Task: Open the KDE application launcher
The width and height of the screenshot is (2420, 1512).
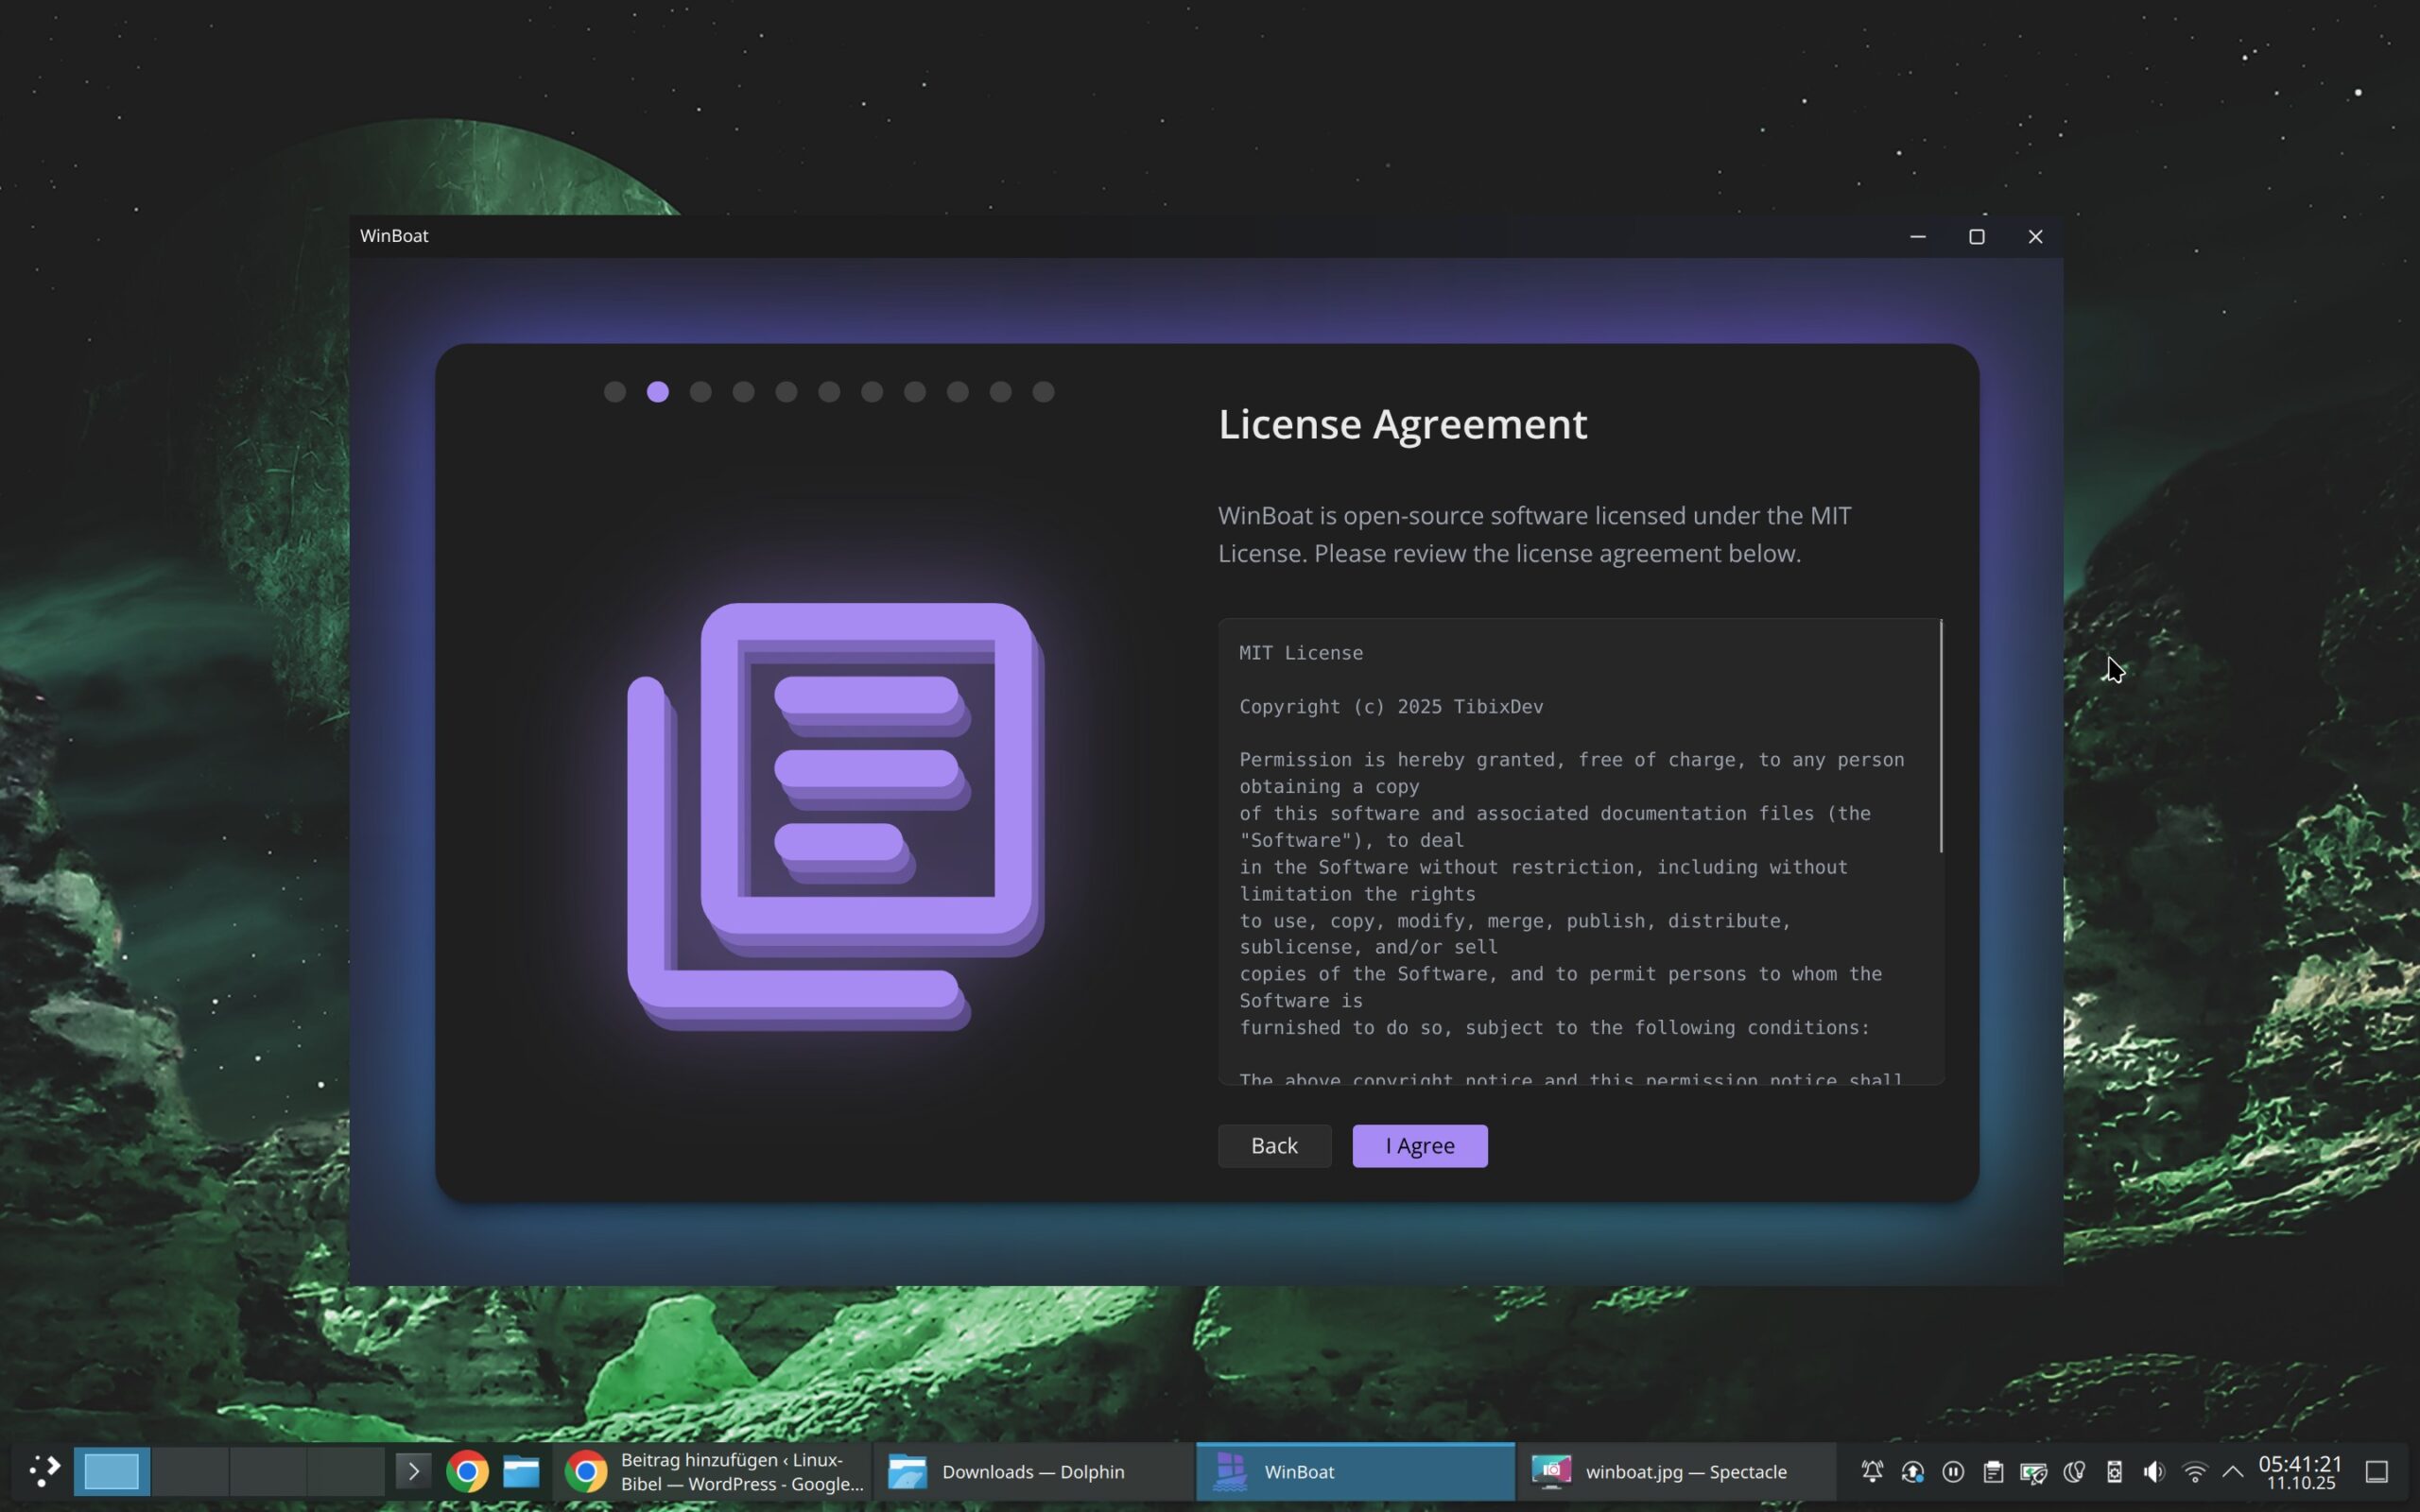Action: pyautogui.click(x=44, y=1471)
